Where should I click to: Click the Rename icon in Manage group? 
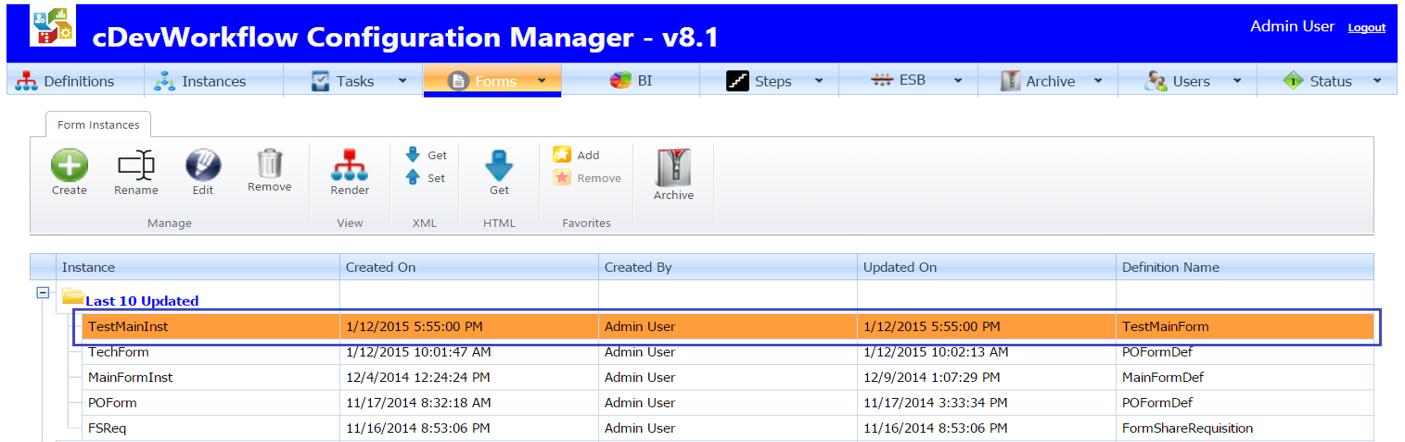136,166
